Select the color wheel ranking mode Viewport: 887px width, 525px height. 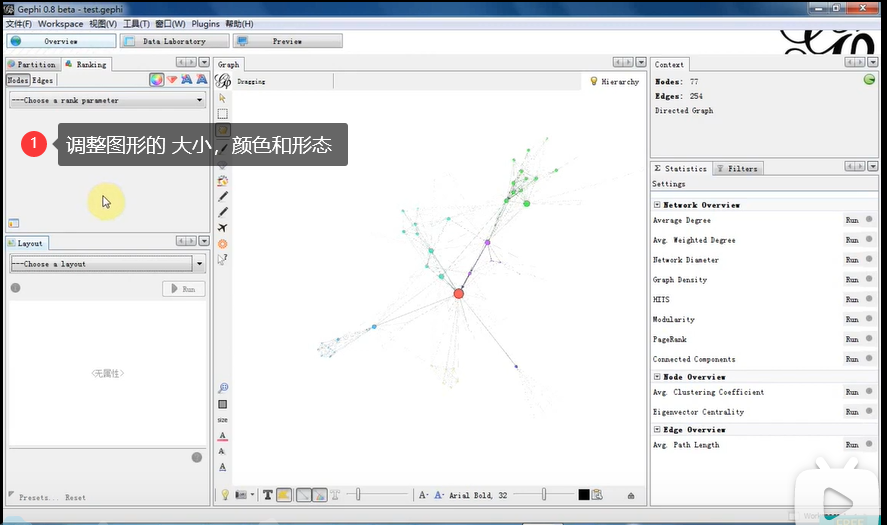(x=157, y=80)
